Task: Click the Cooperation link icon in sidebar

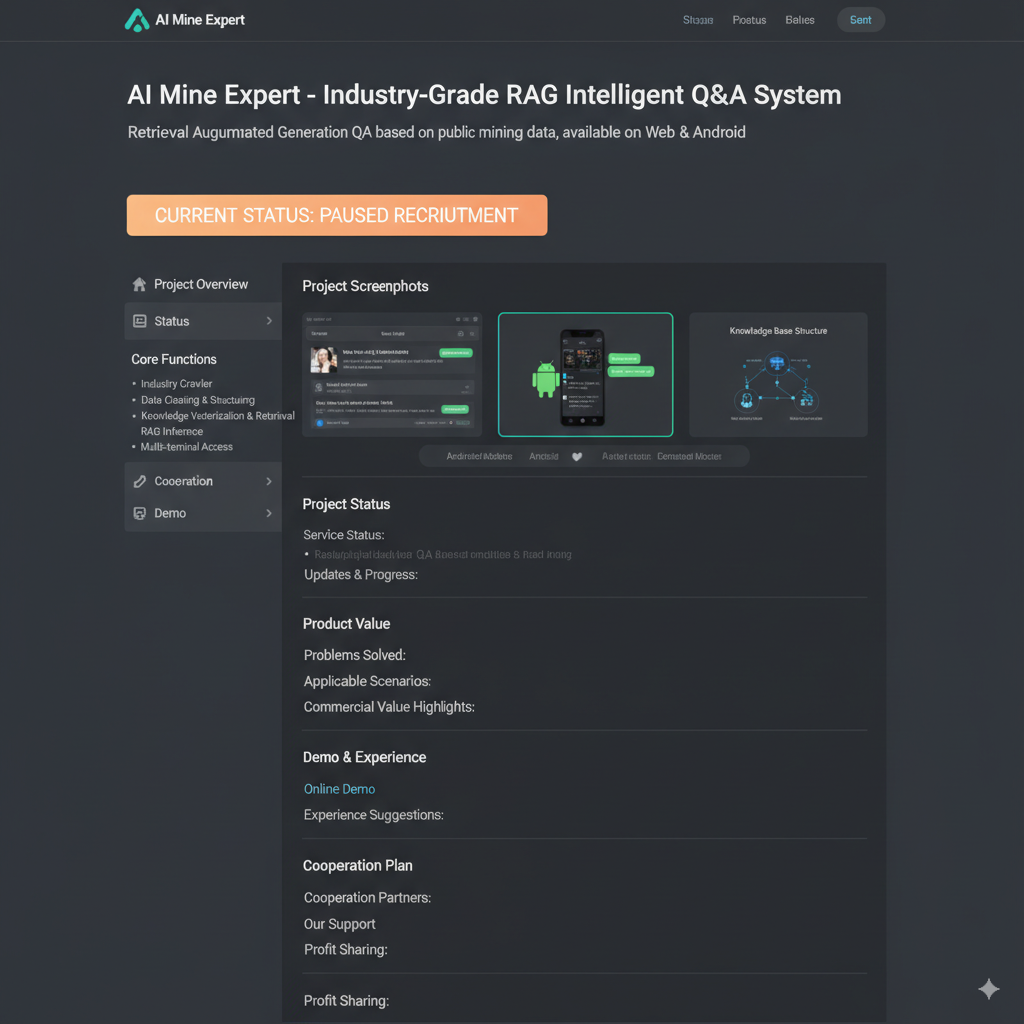Action: point(140,481)
